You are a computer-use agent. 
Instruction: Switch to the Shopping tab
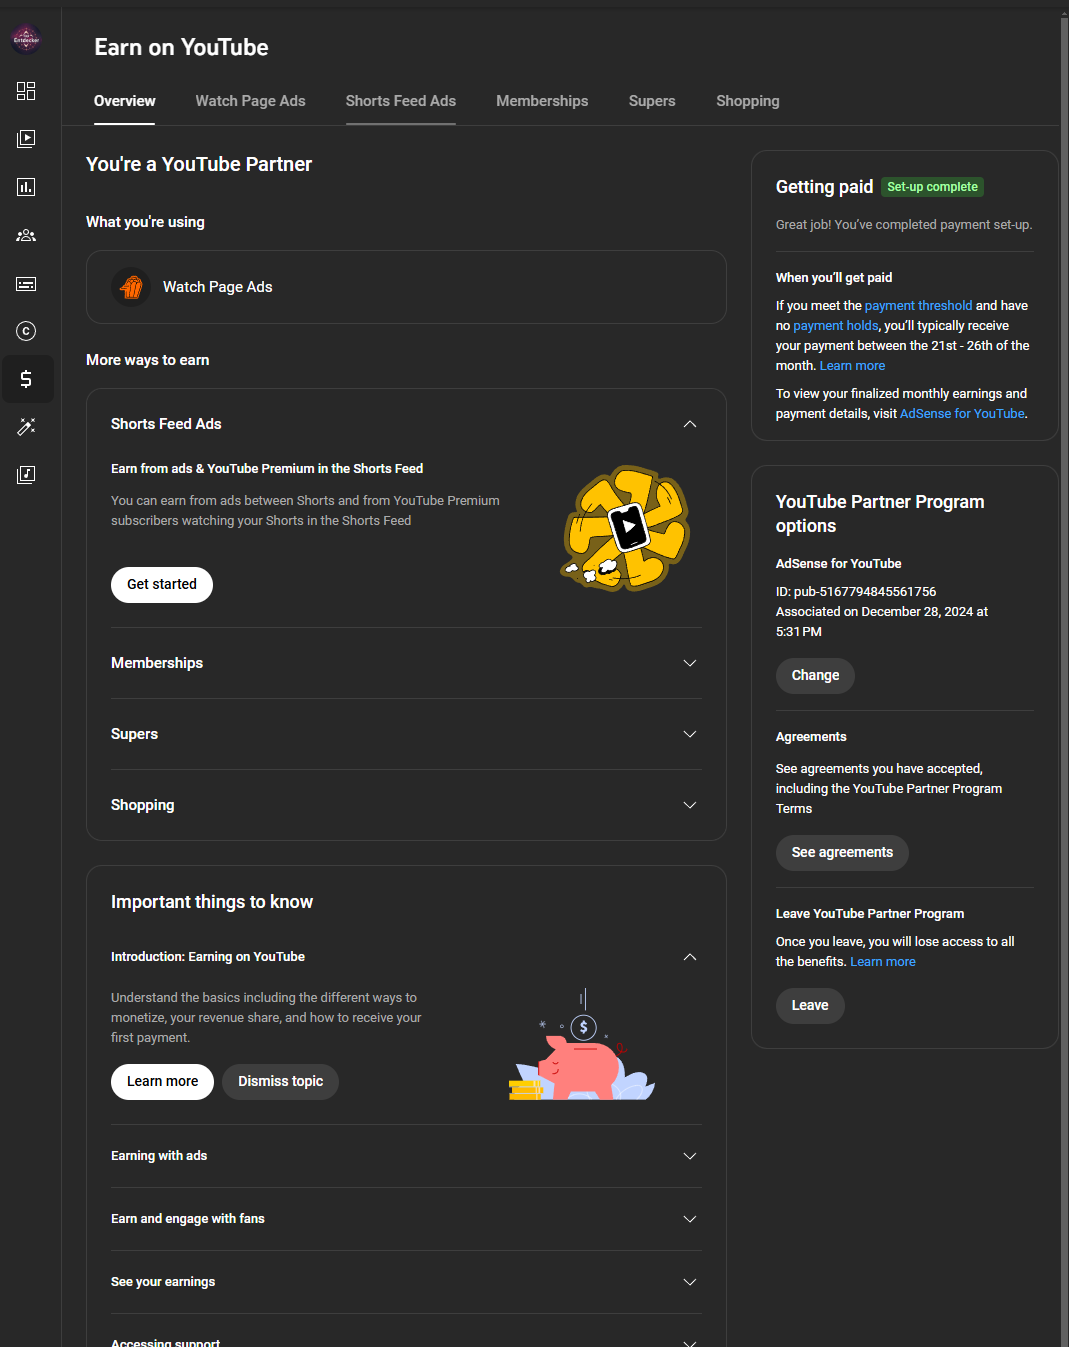747,101
